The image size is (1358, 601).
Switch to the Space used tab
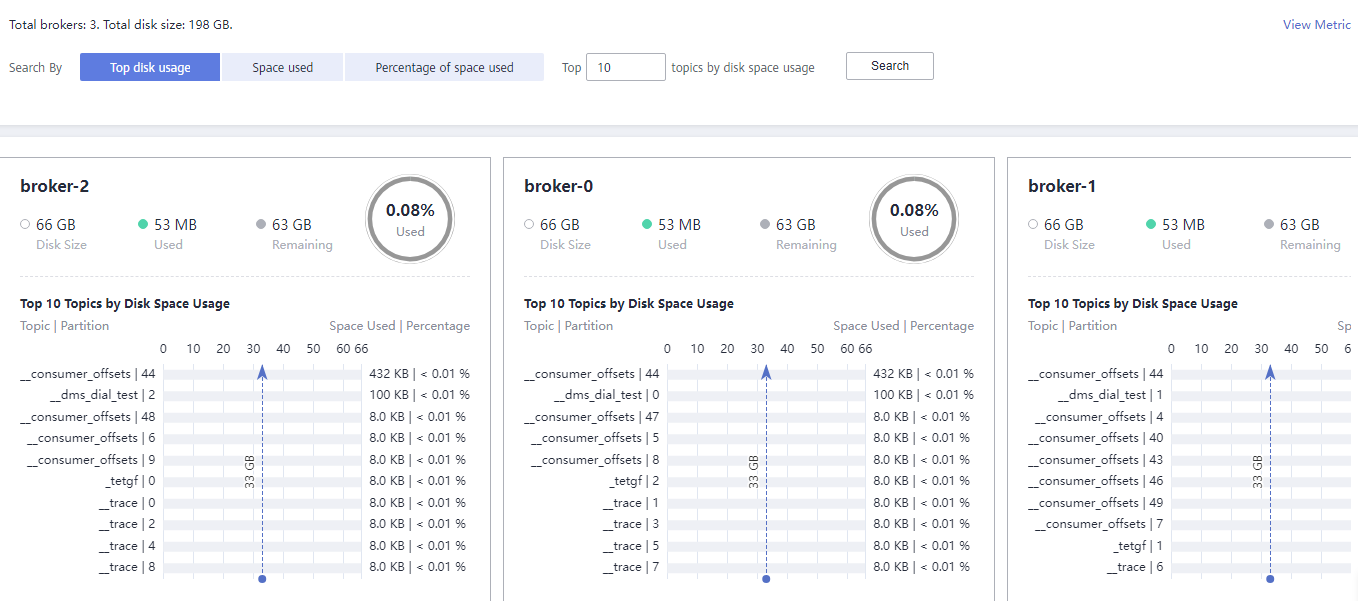pyautogui.click(x=282, y=67)
